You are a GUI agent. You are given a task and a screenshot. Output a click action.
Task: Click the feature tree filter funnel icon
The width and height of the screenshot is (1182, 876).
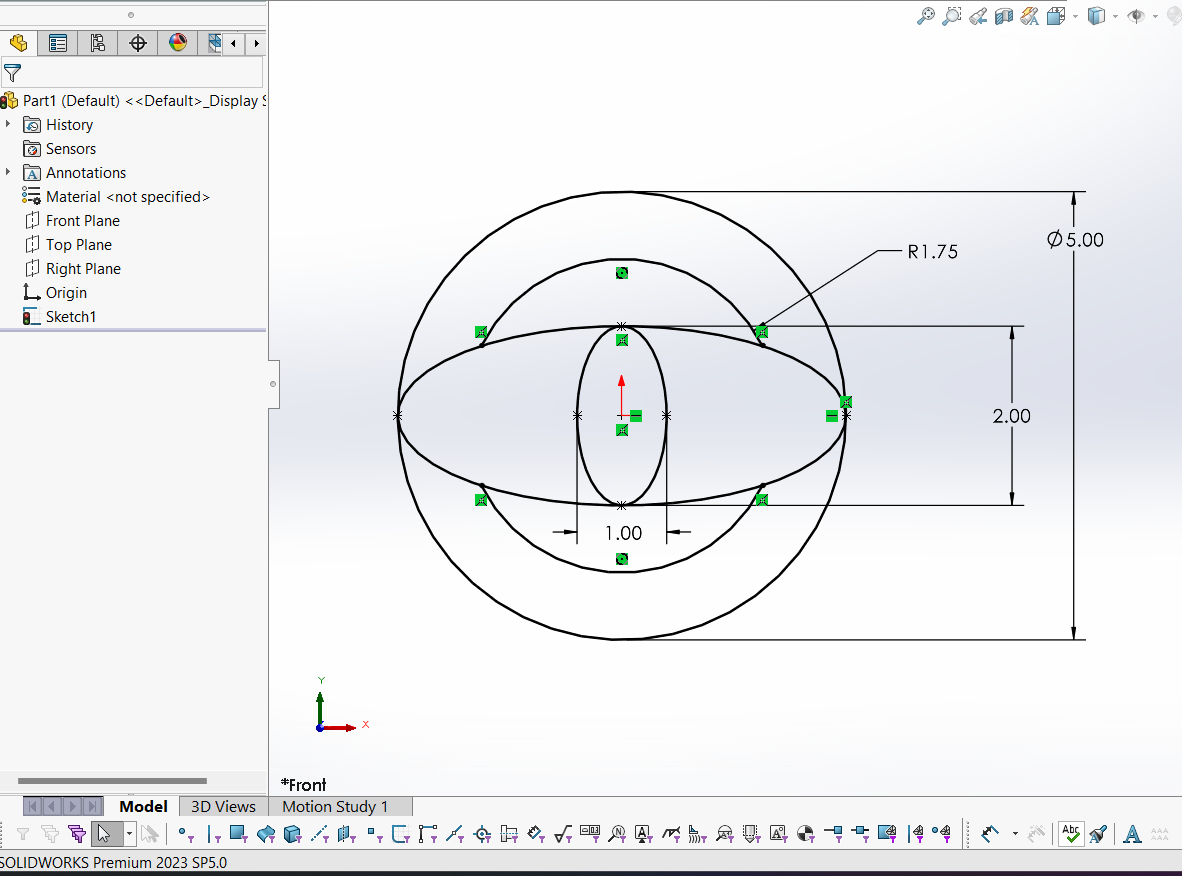(12, 73)
